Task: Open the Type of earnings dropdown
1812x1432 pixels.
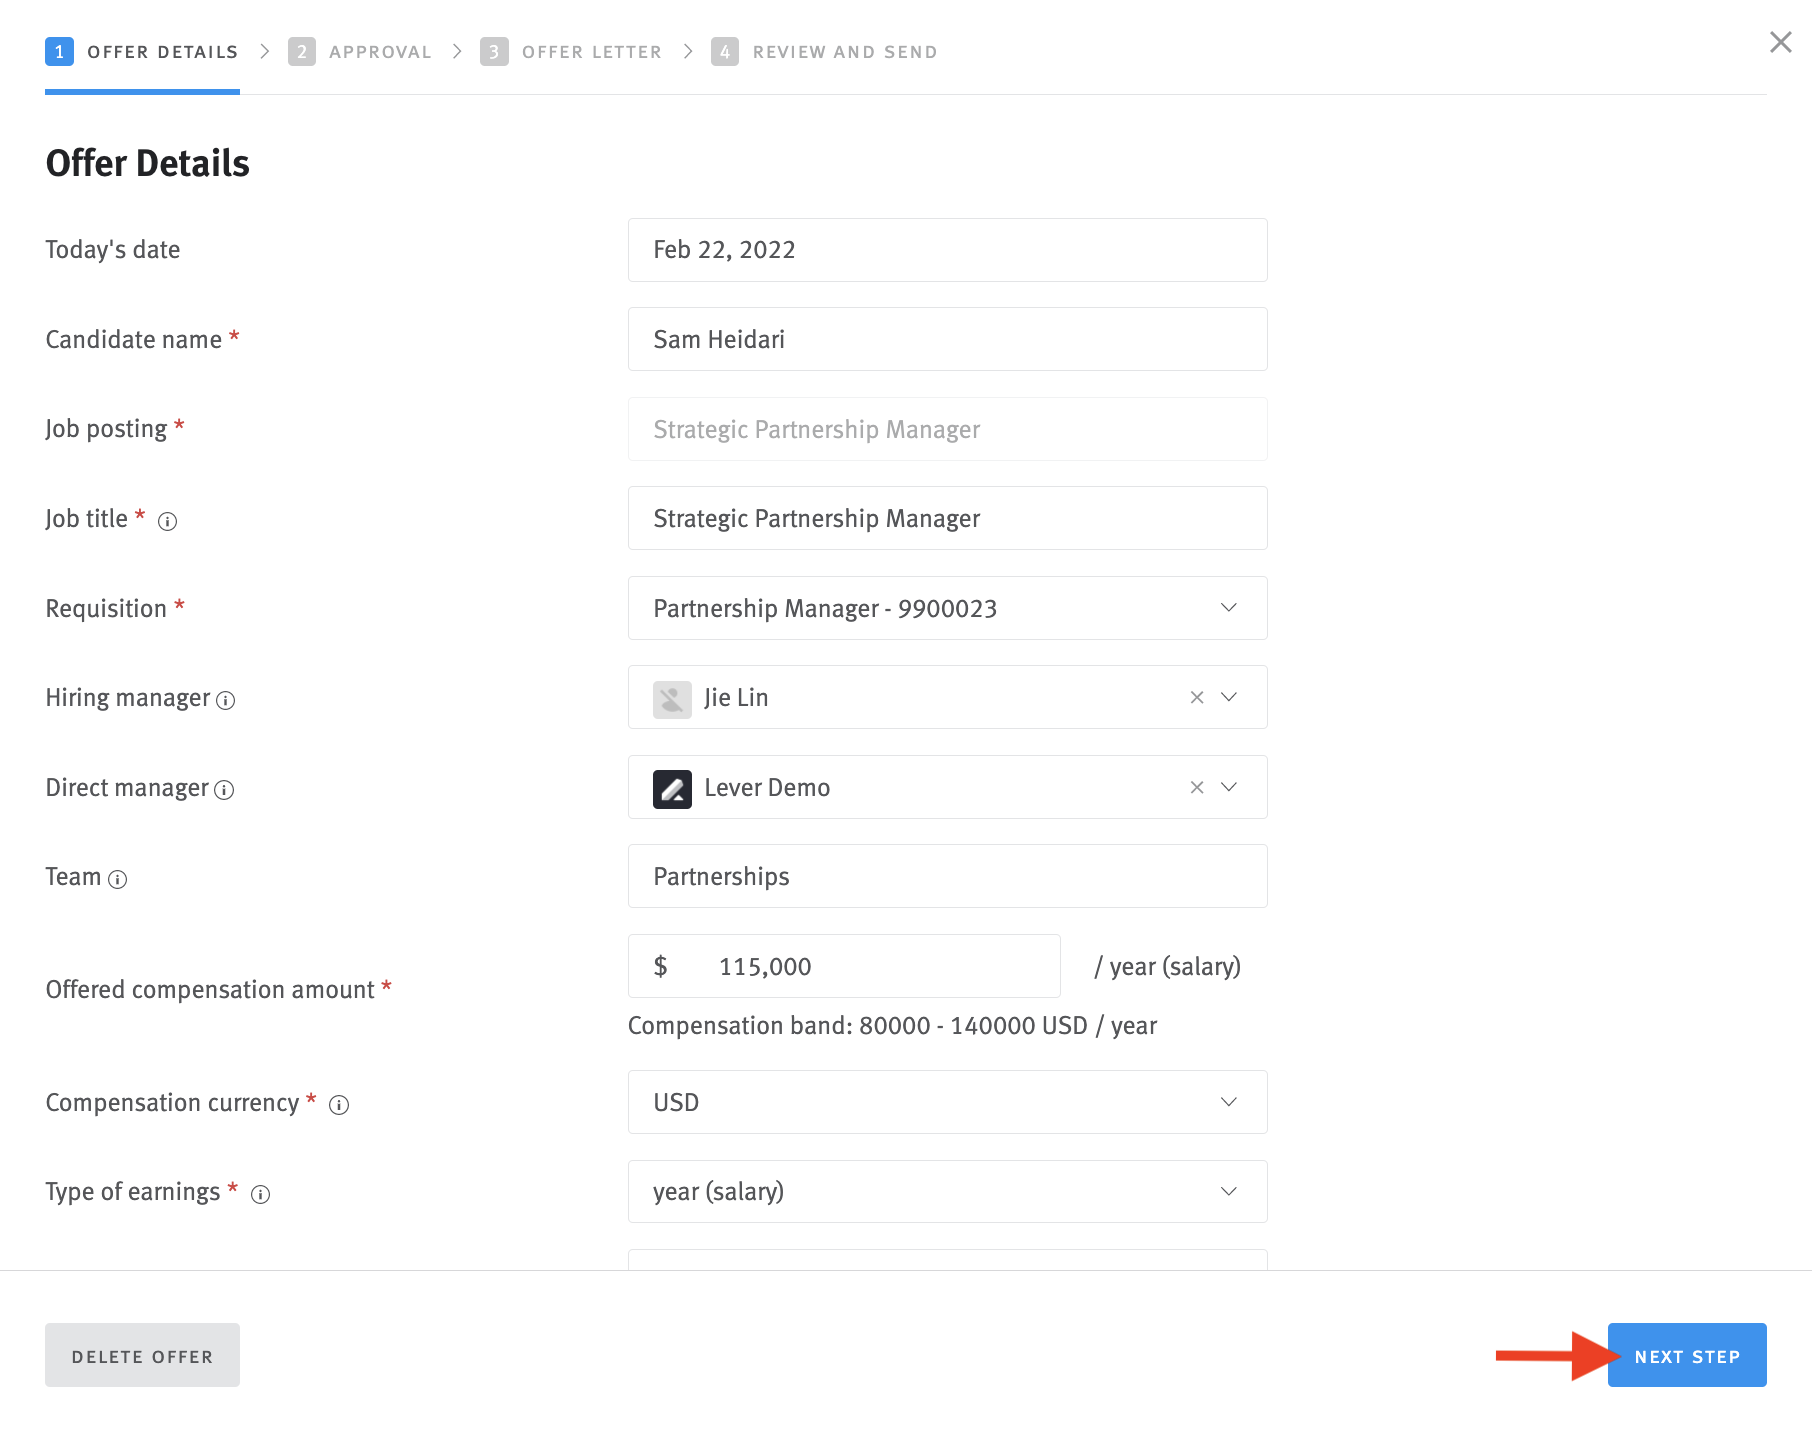Action: click(1228, 1191)
